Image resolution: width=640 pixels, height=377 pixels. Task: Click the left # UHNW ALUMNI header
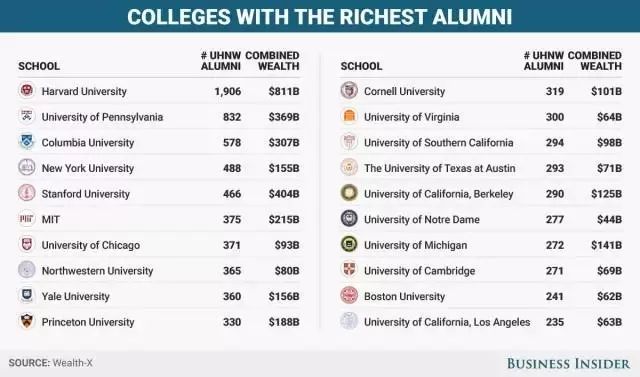[x=221, y=61]
